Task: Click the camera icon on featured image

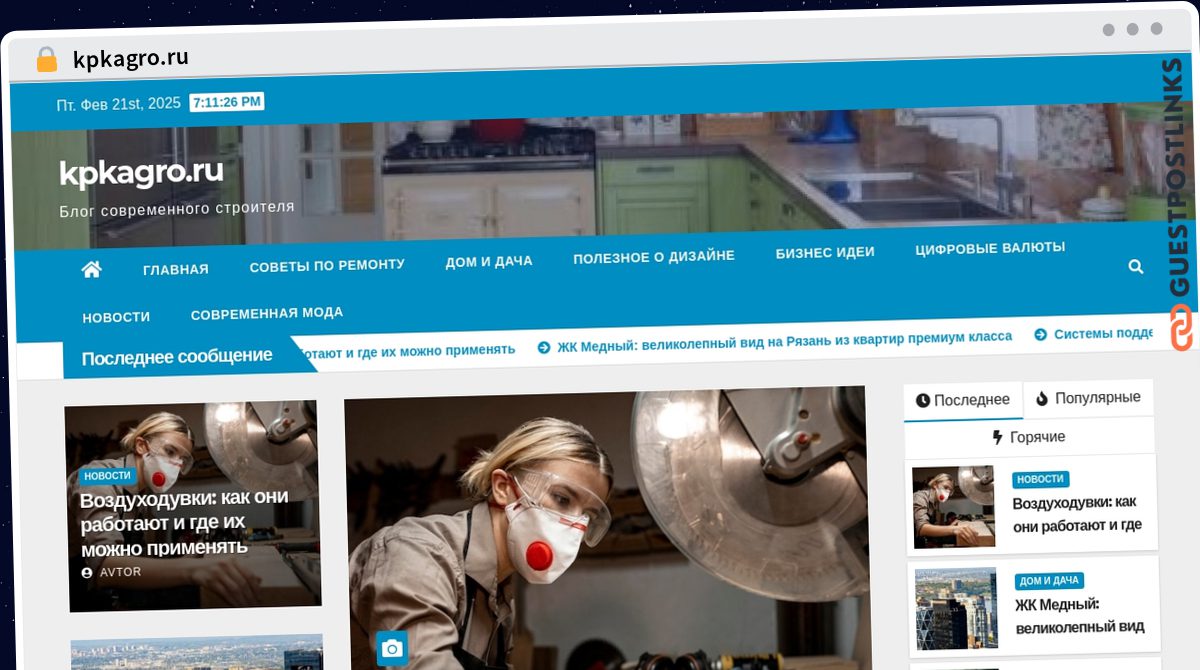Action: tap(392, 649)
